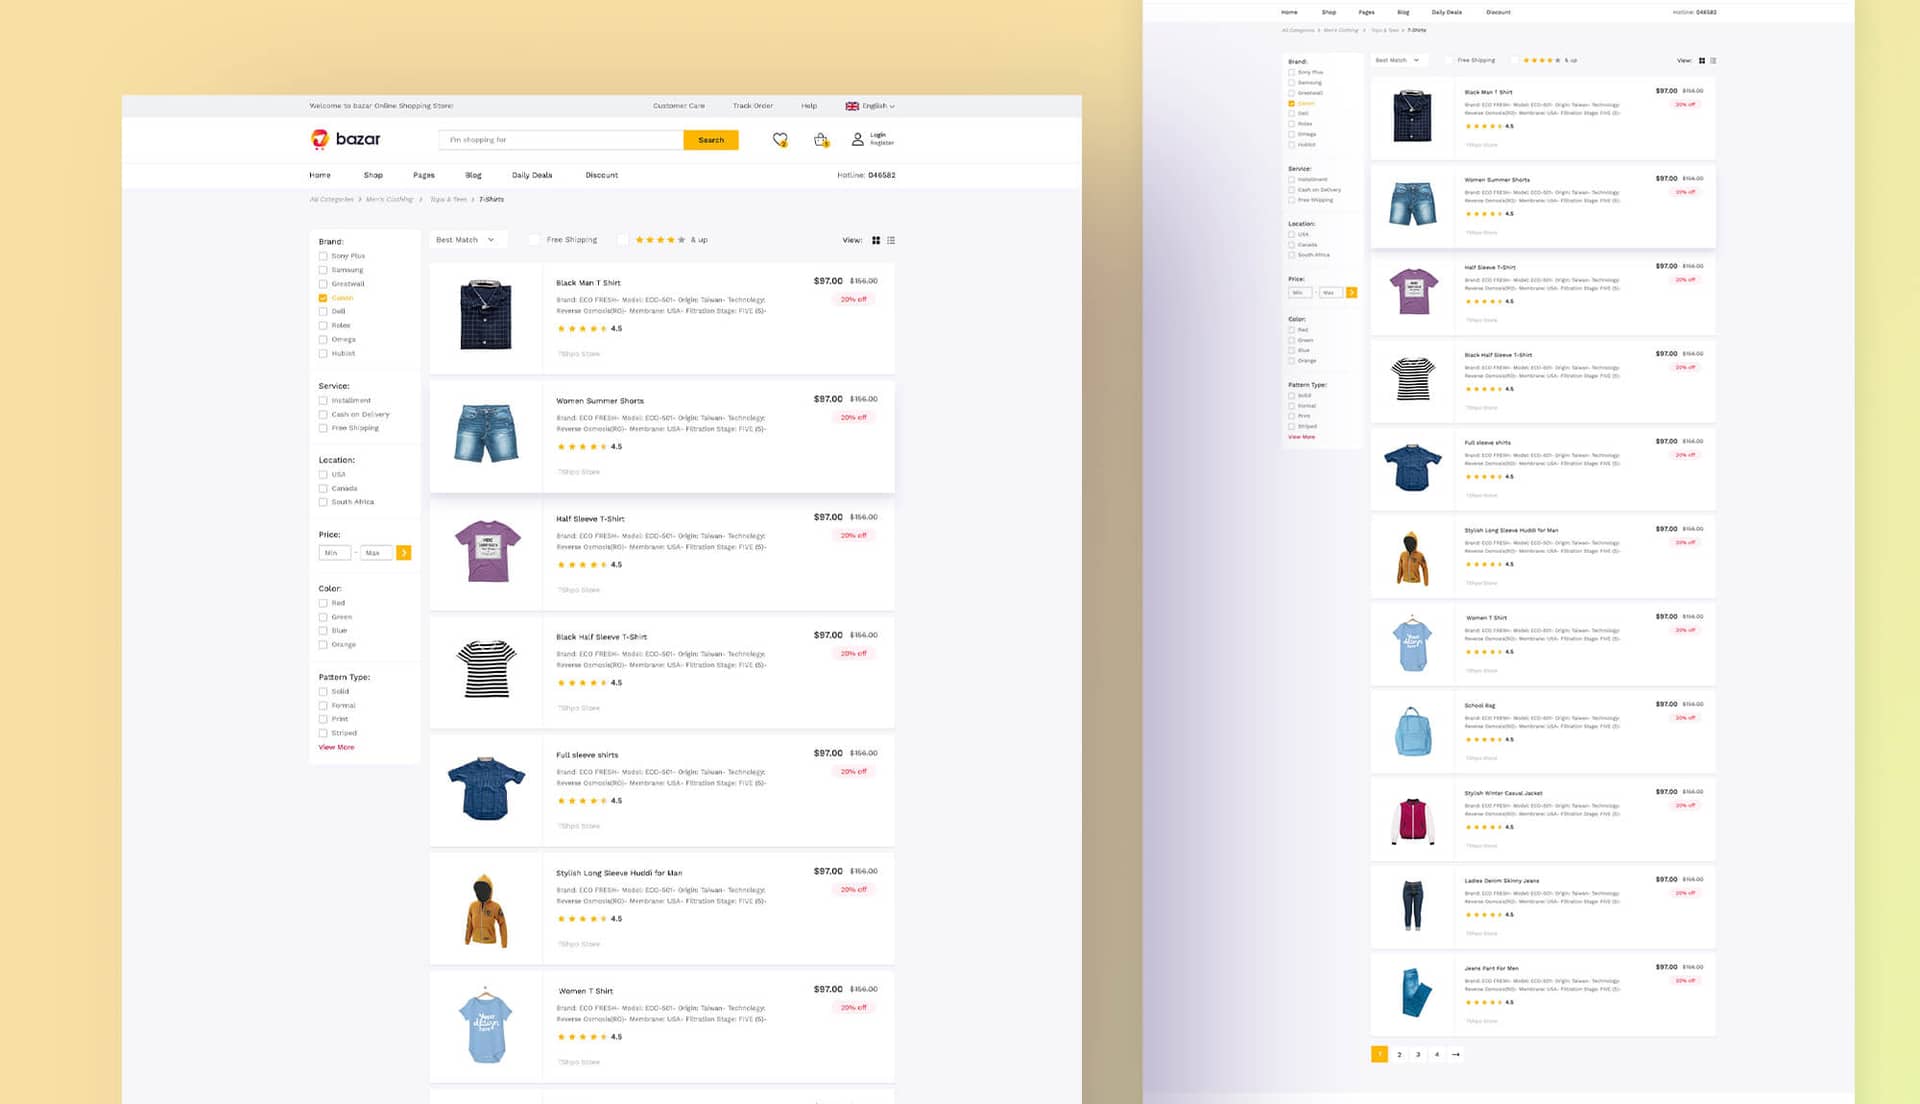Image resolution: width=1920 pixels, height=1104 pixels.
Task: Open the wishlist heart icon
Action: point(780,140)
